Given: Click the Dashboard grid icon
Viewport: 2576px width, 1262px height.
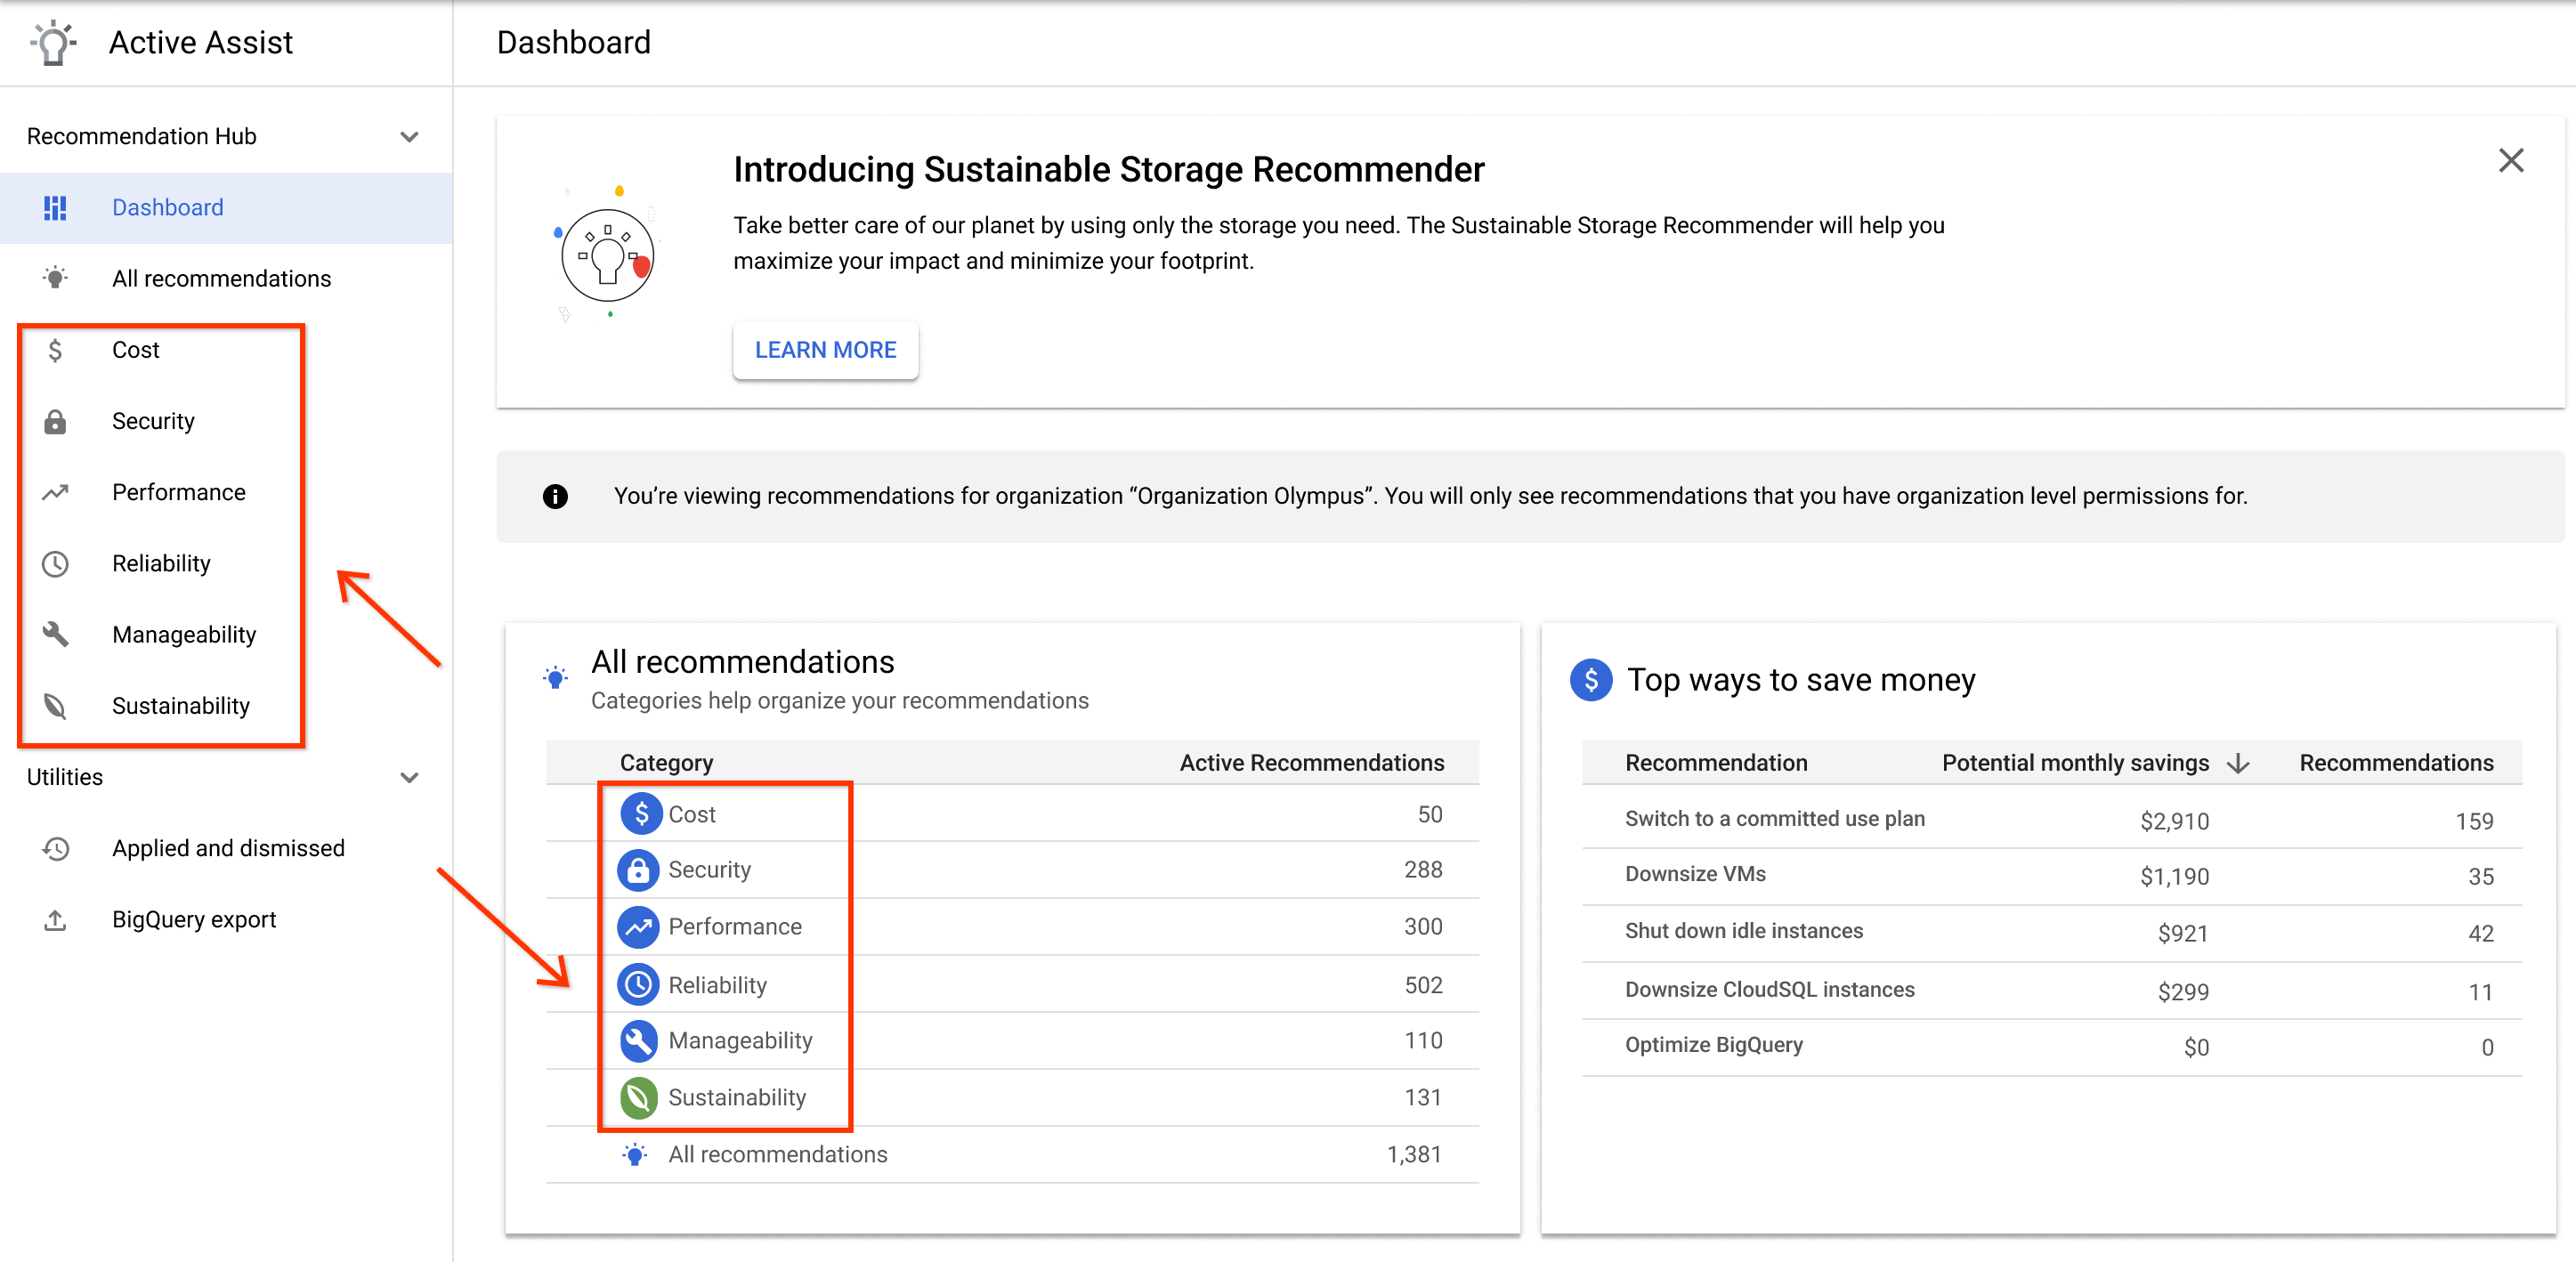Looking at the screenshot, I should (56, 207).
